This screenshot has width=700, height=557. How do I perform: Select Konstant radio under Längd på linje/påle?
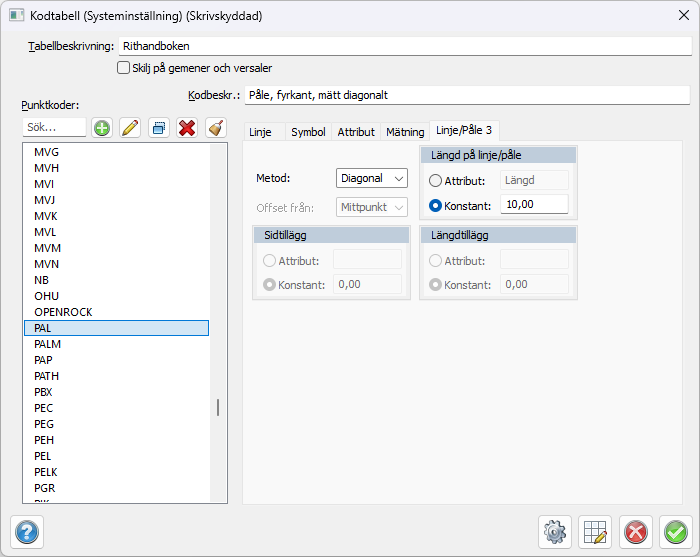tap(435, 205)
